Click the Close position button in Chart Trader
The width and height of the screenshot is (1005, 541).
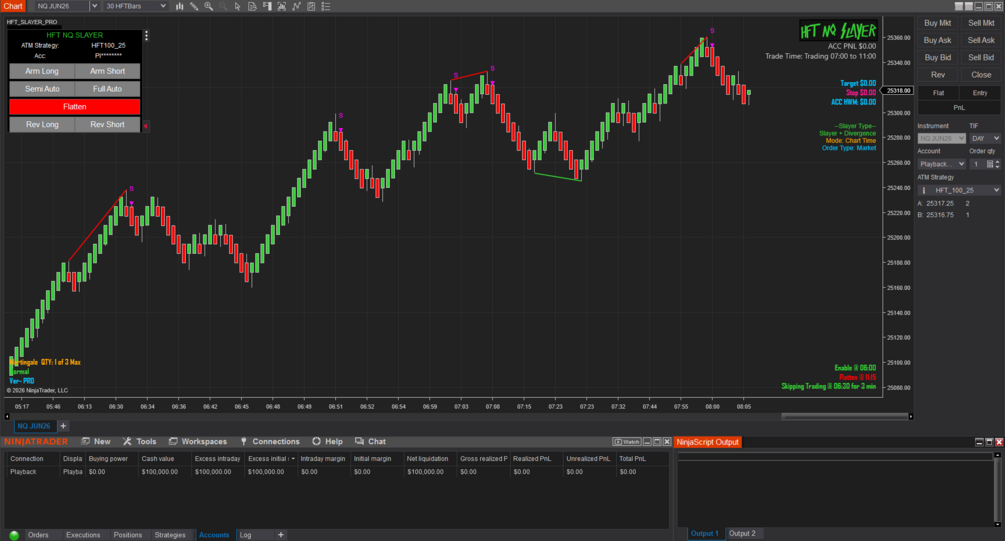[x=981, y=75]
